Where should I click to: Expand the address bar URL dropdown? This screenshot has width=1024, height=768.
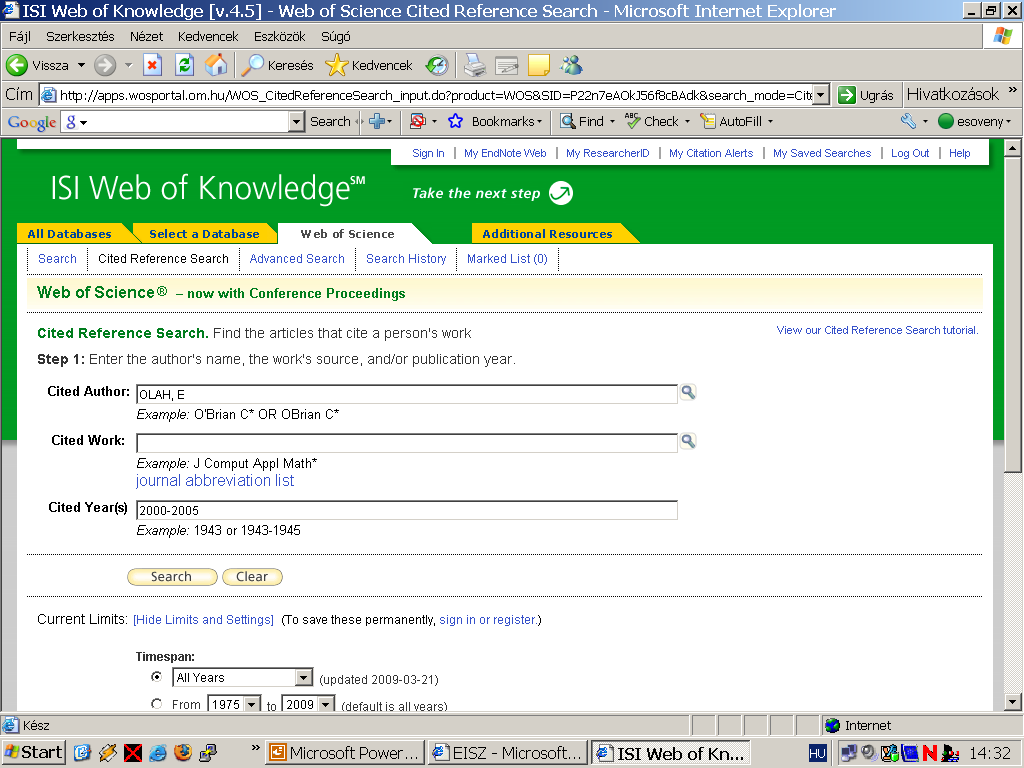coord(822,95)
